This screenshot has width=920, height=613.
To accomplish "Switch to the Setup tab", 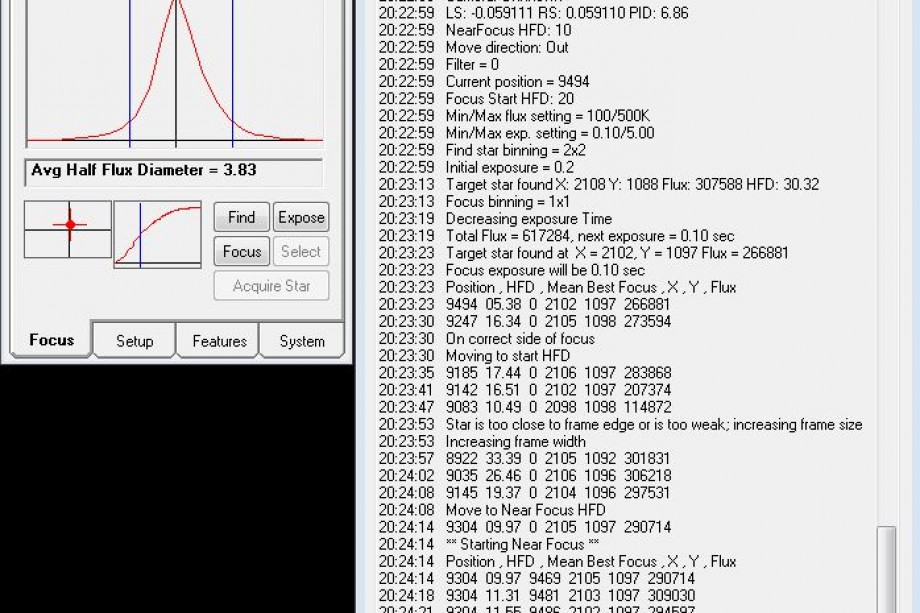I will coord(134,341).
